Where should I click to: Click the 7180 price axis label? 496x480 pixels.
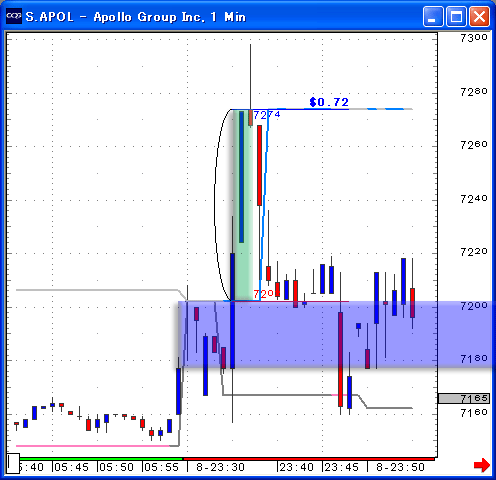[x=474, y=359]
